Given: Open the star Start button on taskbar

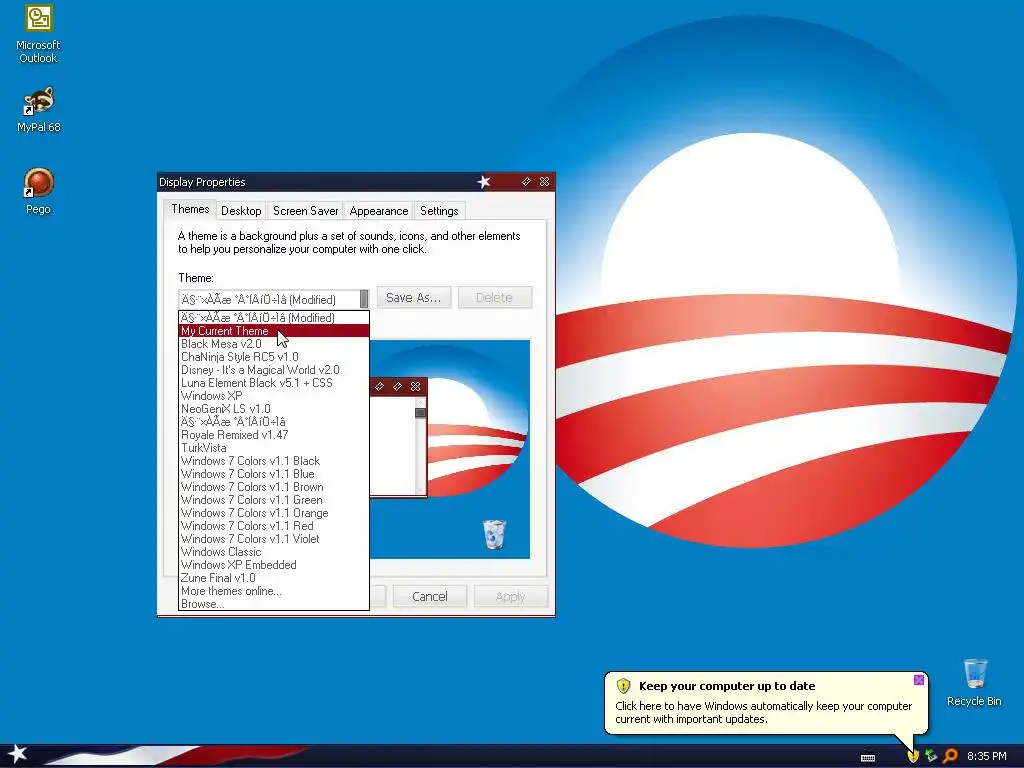Looking at the screenshot, I should point(18,755).
